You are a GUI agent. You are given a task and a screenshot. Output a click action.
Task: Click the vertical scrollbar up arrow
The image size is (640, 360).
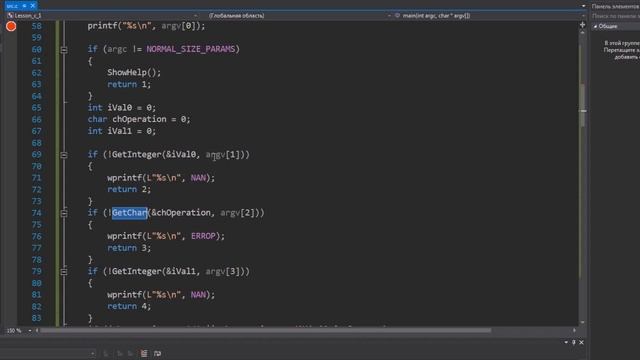click(582, 33)
